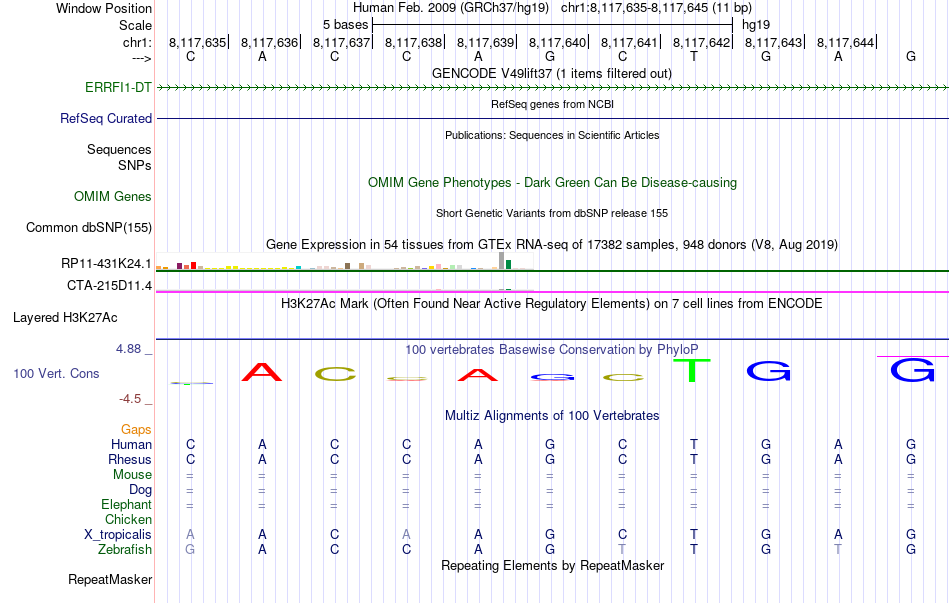
Task: Open the dbSNP release 155 track title
Action: pyautogui.click(x=552, y=213)
